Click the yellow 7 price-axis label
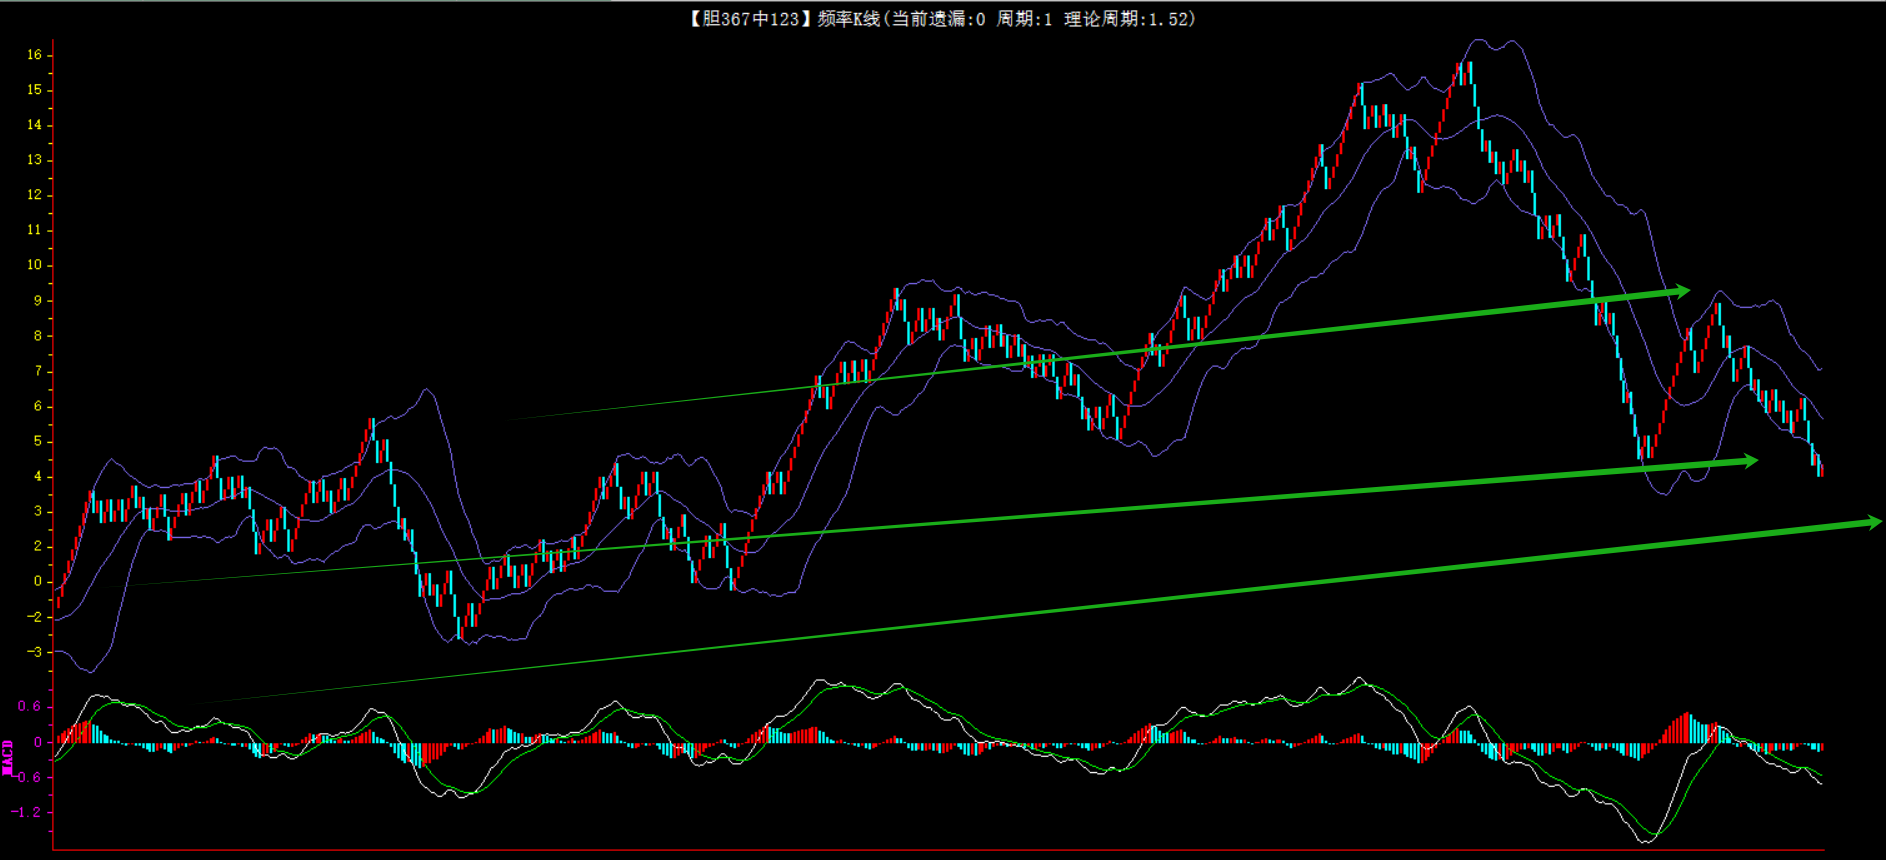 click(x=38, y=371)
